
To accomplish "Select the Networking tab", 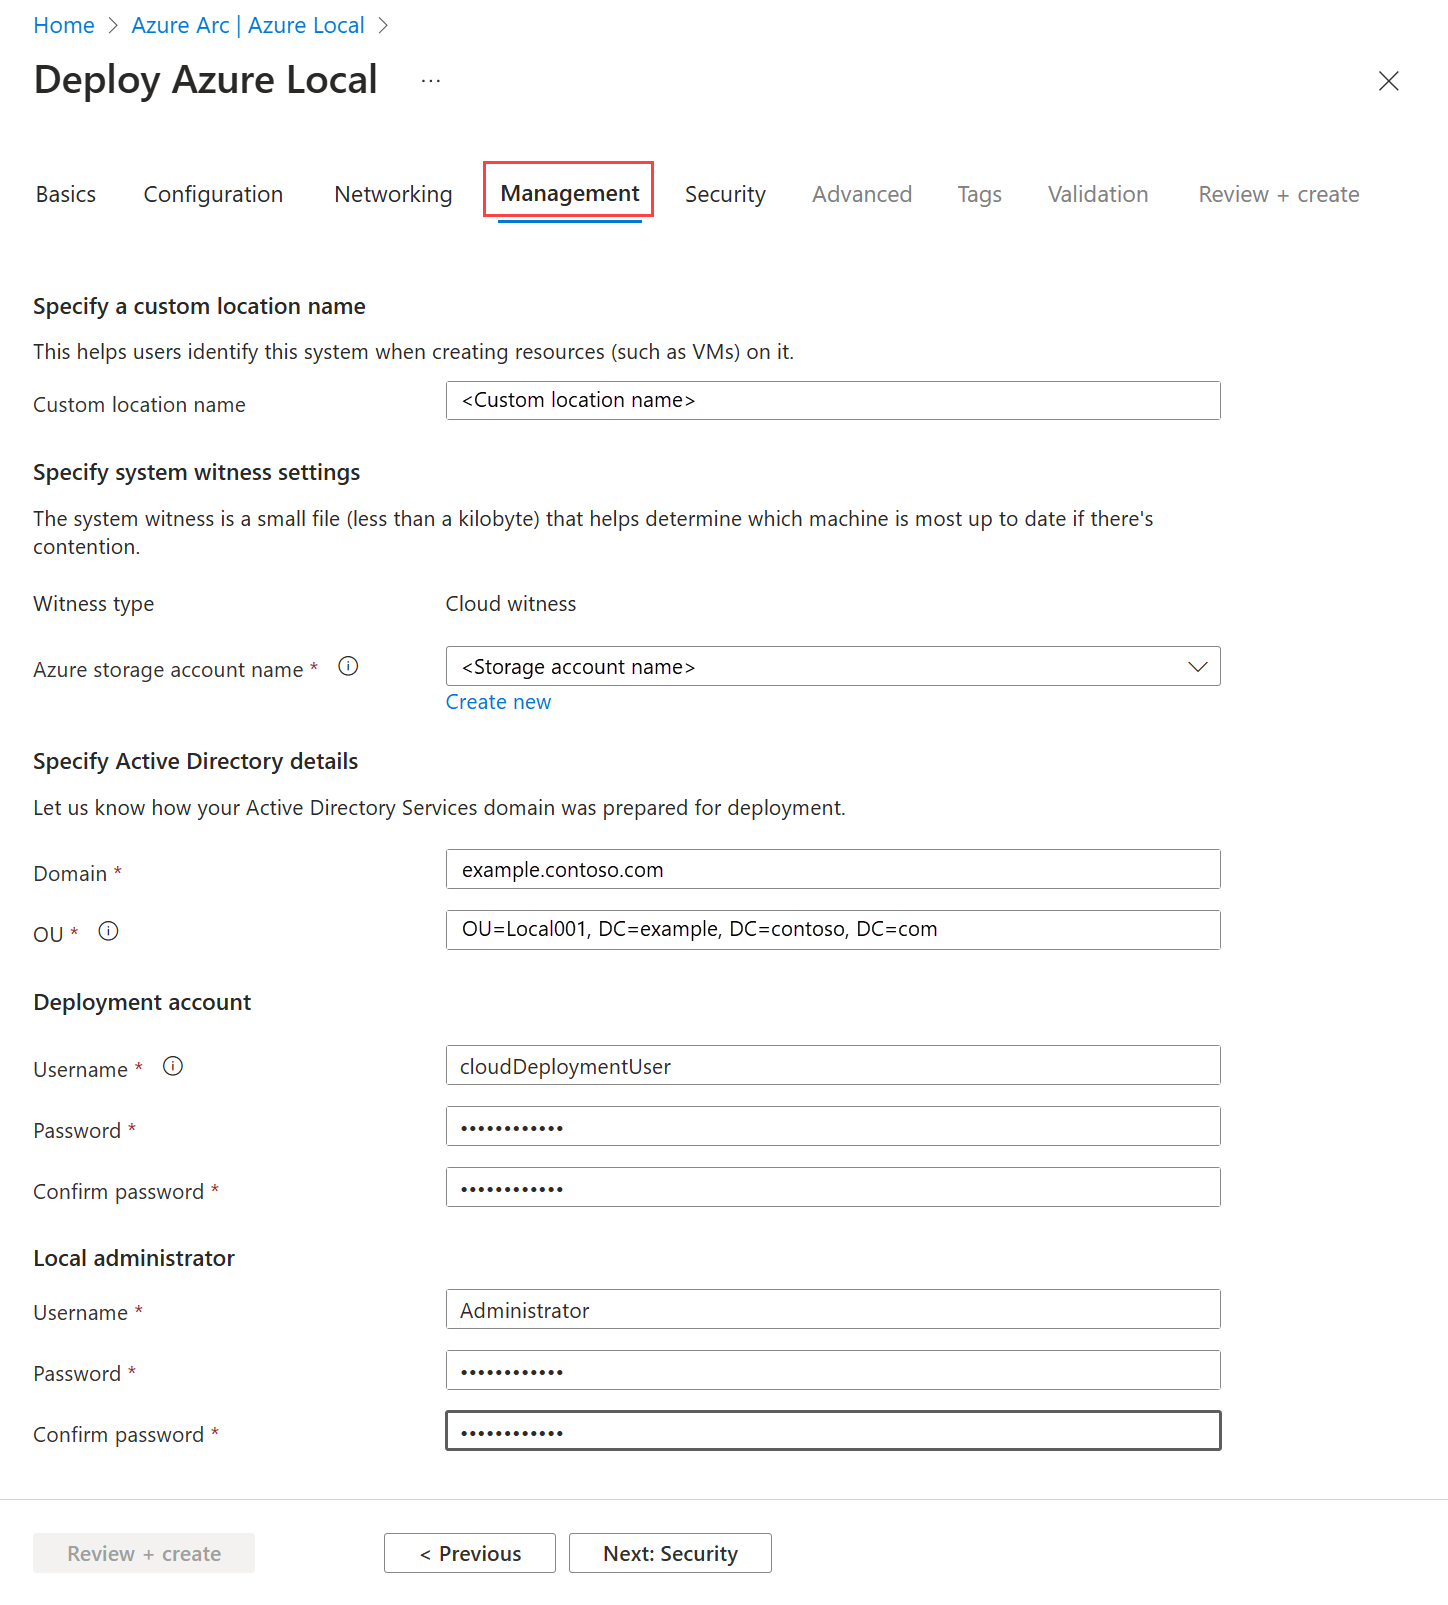I will pos(393,193).
